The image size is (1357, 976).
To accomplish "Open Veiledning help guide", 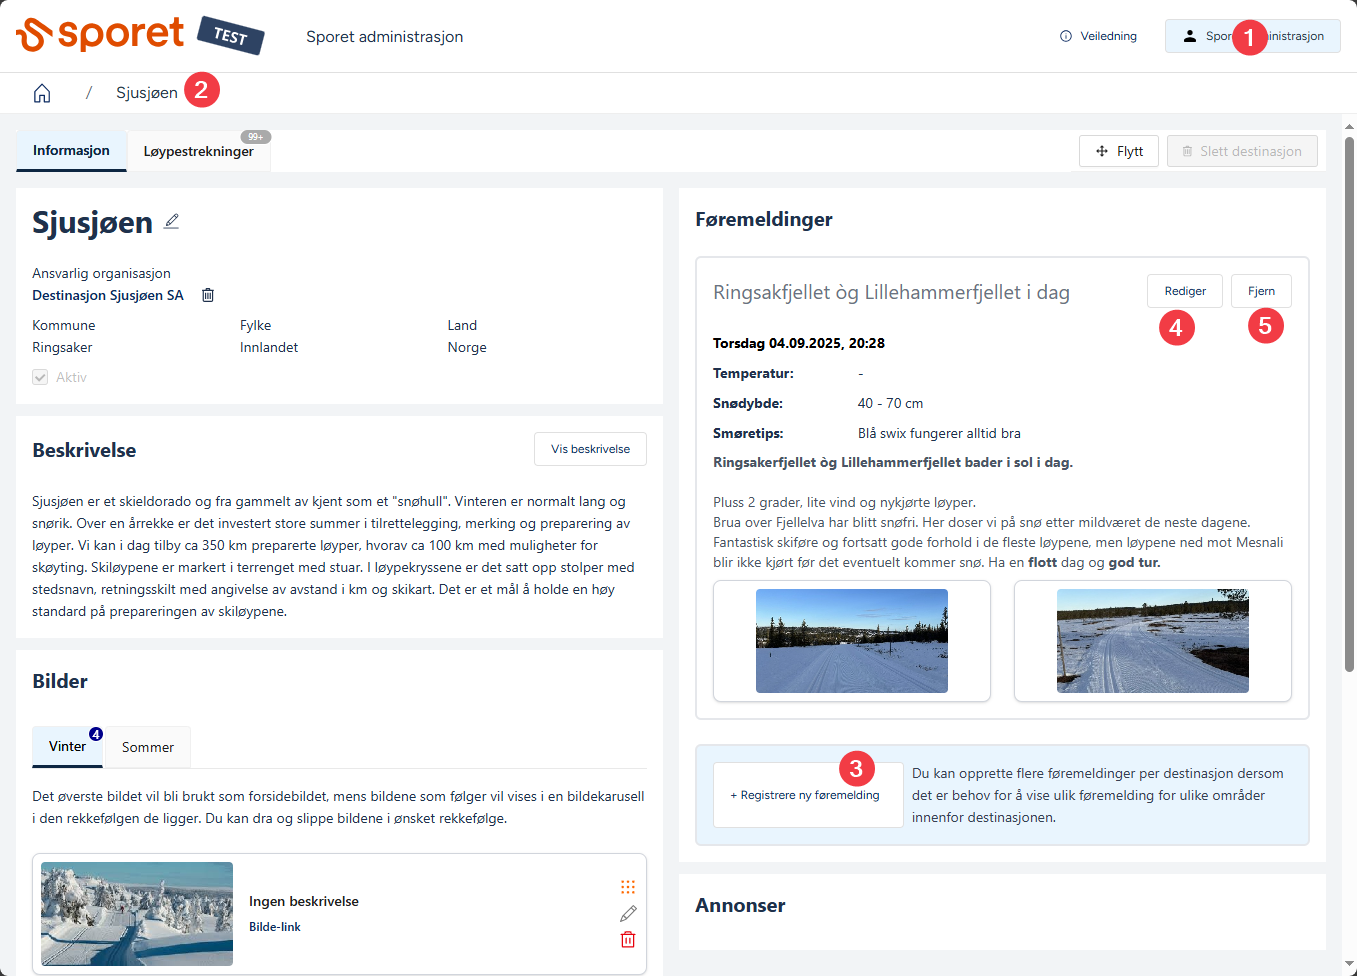I will 1098,36.
